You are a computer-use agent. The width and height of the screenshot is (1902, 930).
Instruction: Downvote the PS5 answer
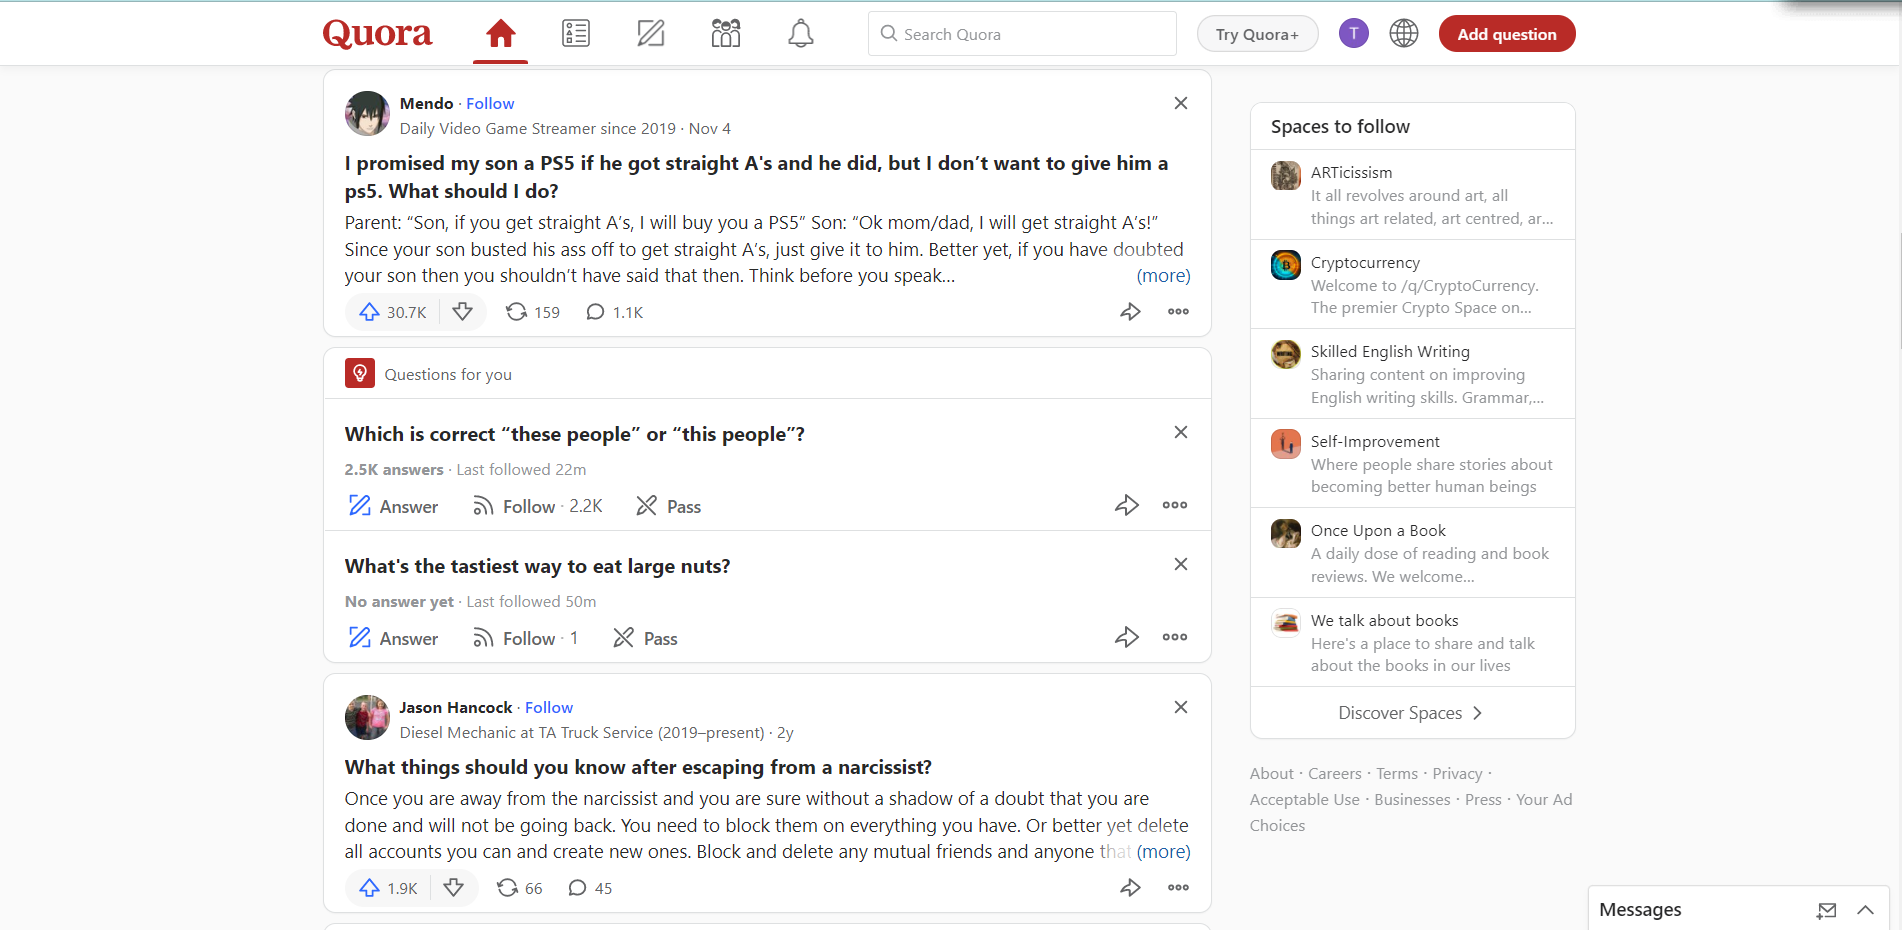(462, 312)
